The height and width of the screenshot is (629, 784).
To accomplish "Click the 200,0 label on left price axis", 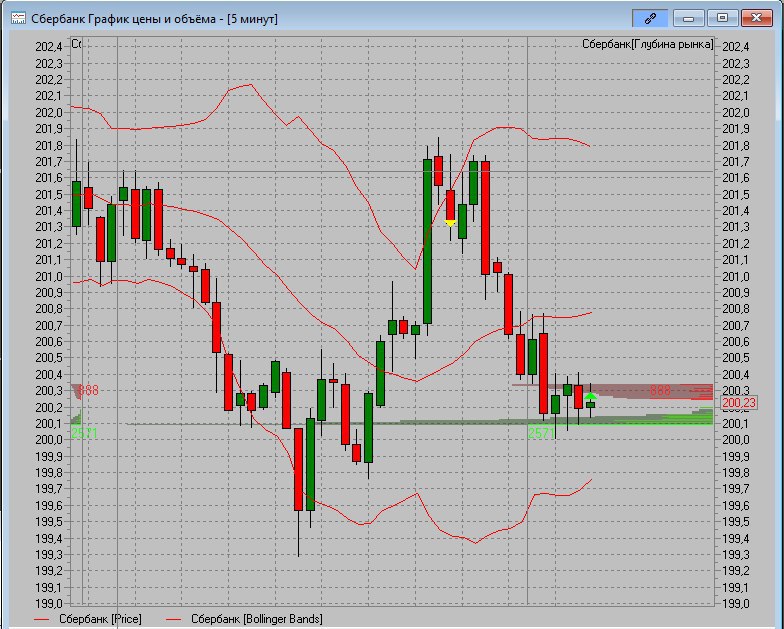I will 49,440.
